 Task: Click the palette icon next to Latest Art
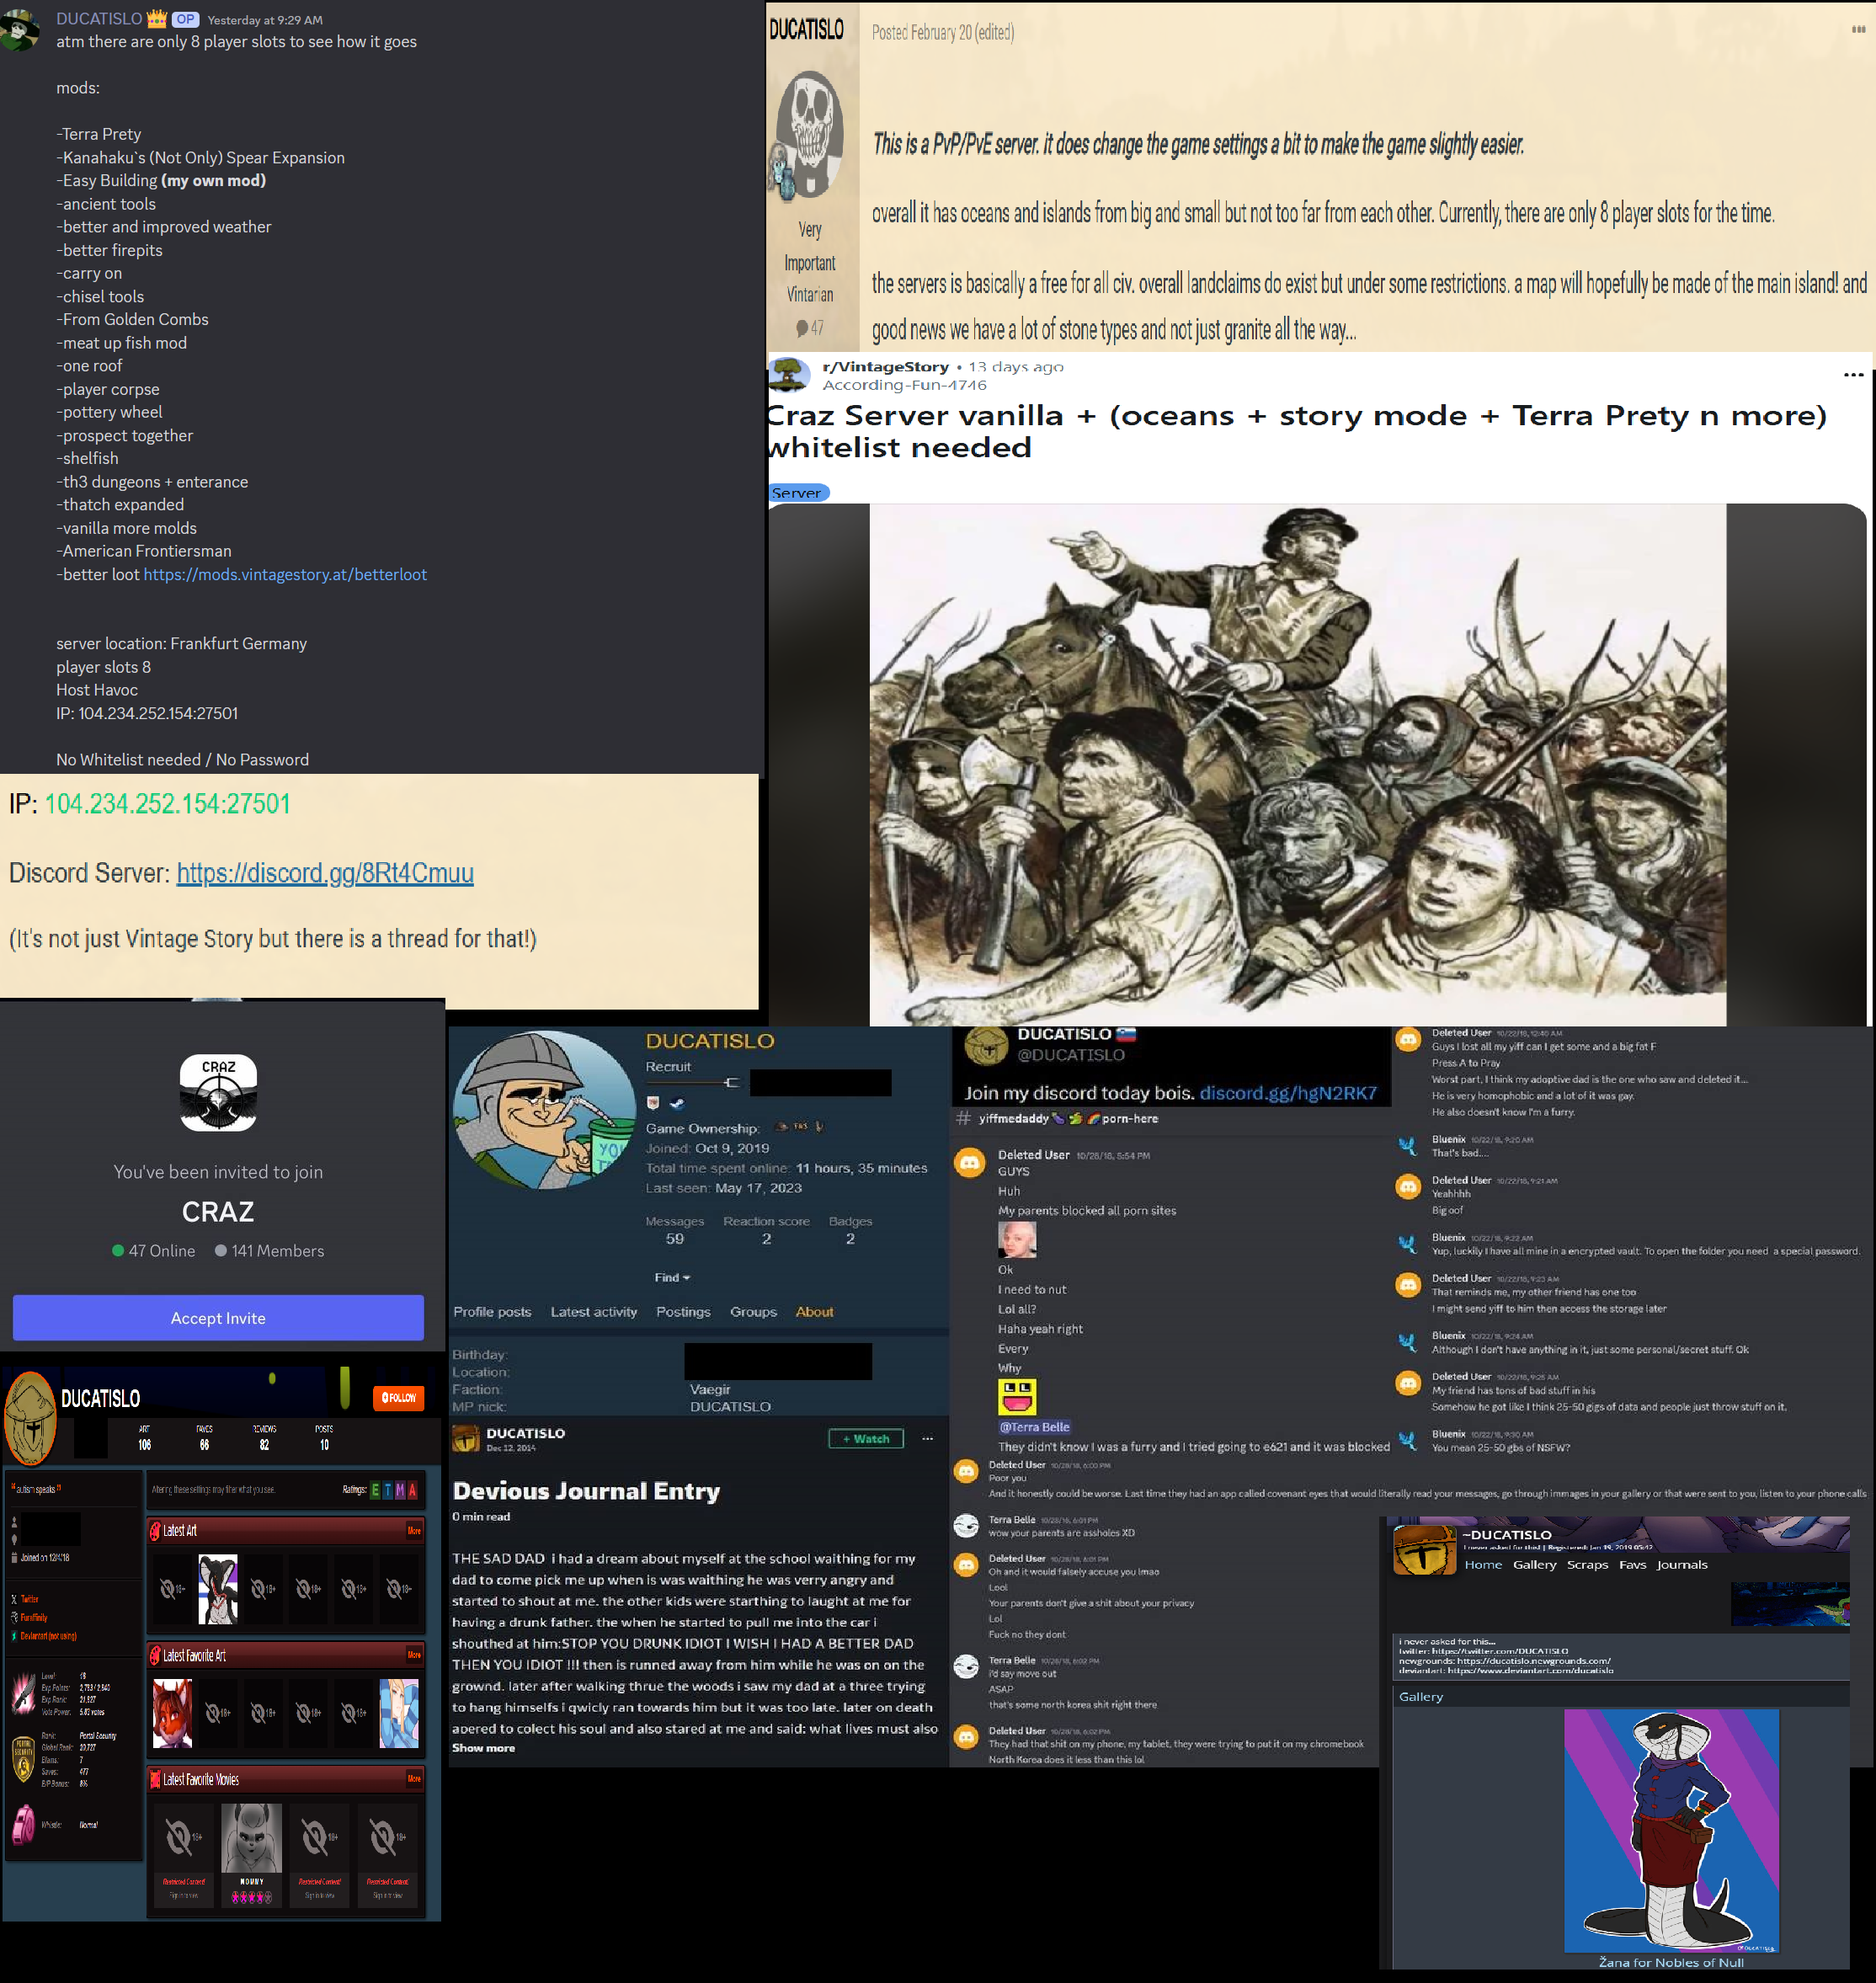click(155, 1531)
